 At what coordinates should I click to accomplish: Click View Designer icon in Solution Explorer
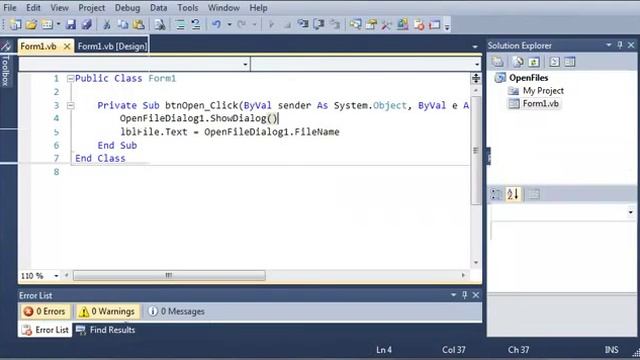click(x=570, y=62)
